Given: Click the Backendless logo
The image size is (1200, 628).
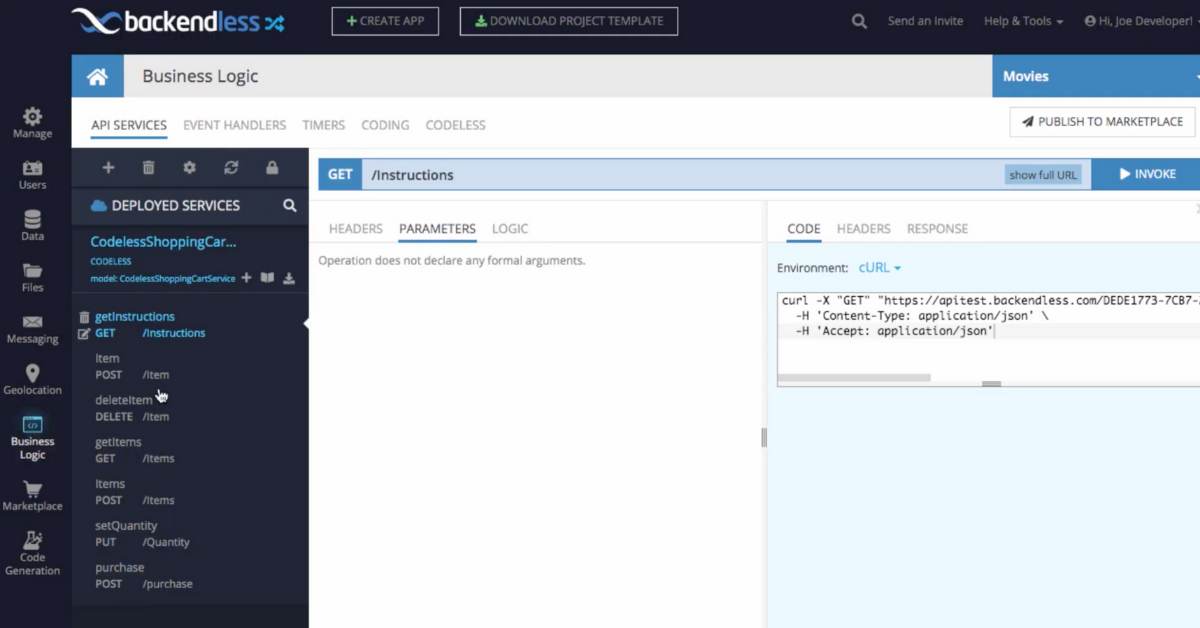Looking at the screenshot, I should [x=179, y=21].
